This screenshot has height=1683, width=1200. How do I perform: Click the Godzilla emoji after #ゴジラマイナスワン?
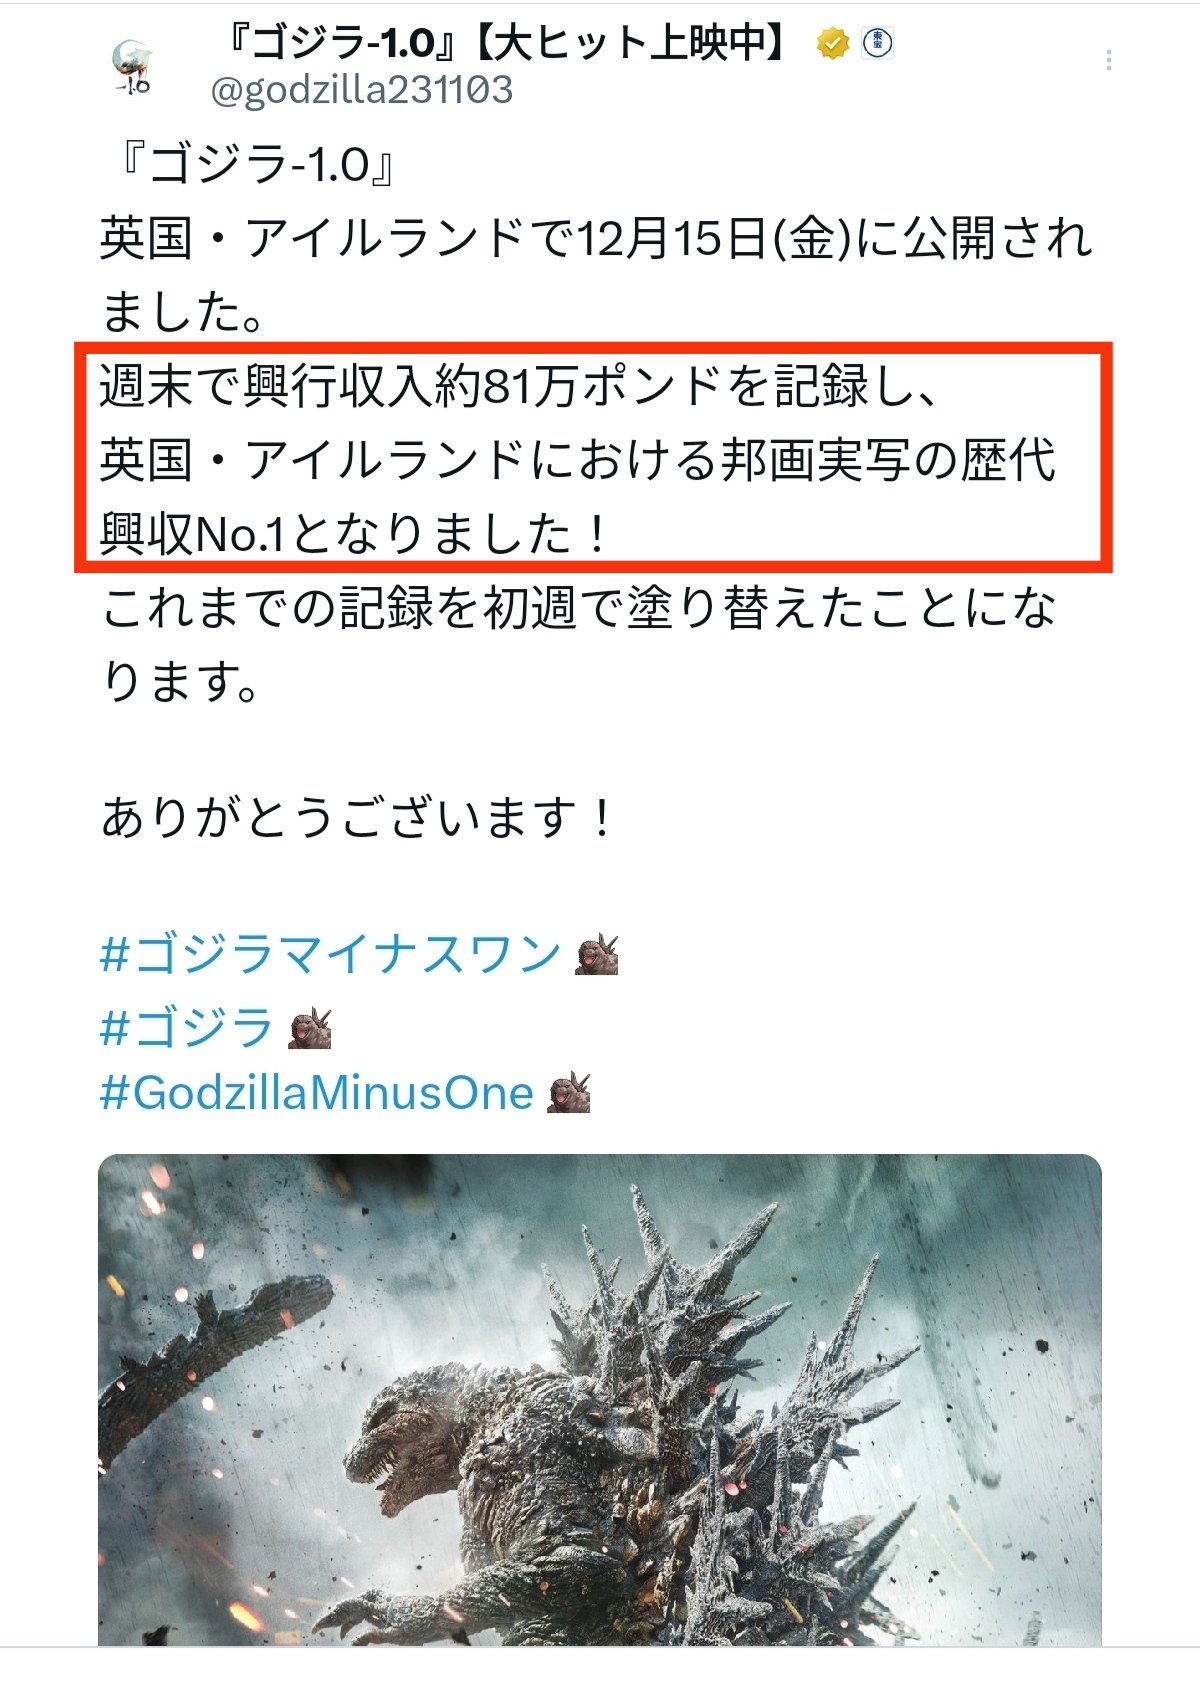pyautogui.click(x=597, y=955)
